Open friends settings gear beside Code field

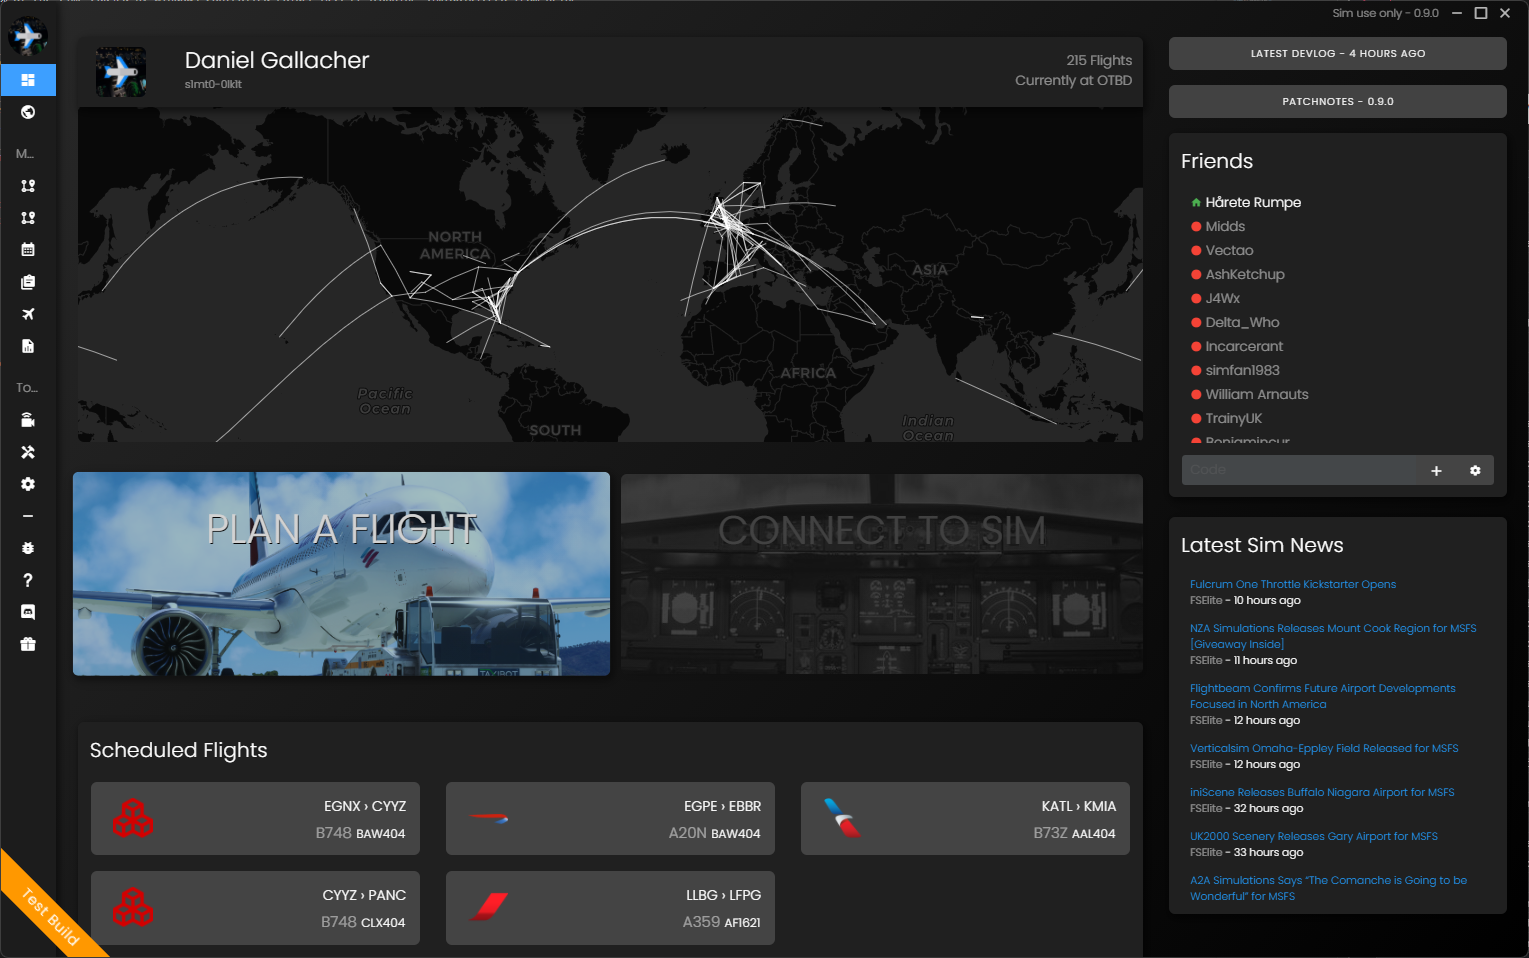pos(1475,471)
